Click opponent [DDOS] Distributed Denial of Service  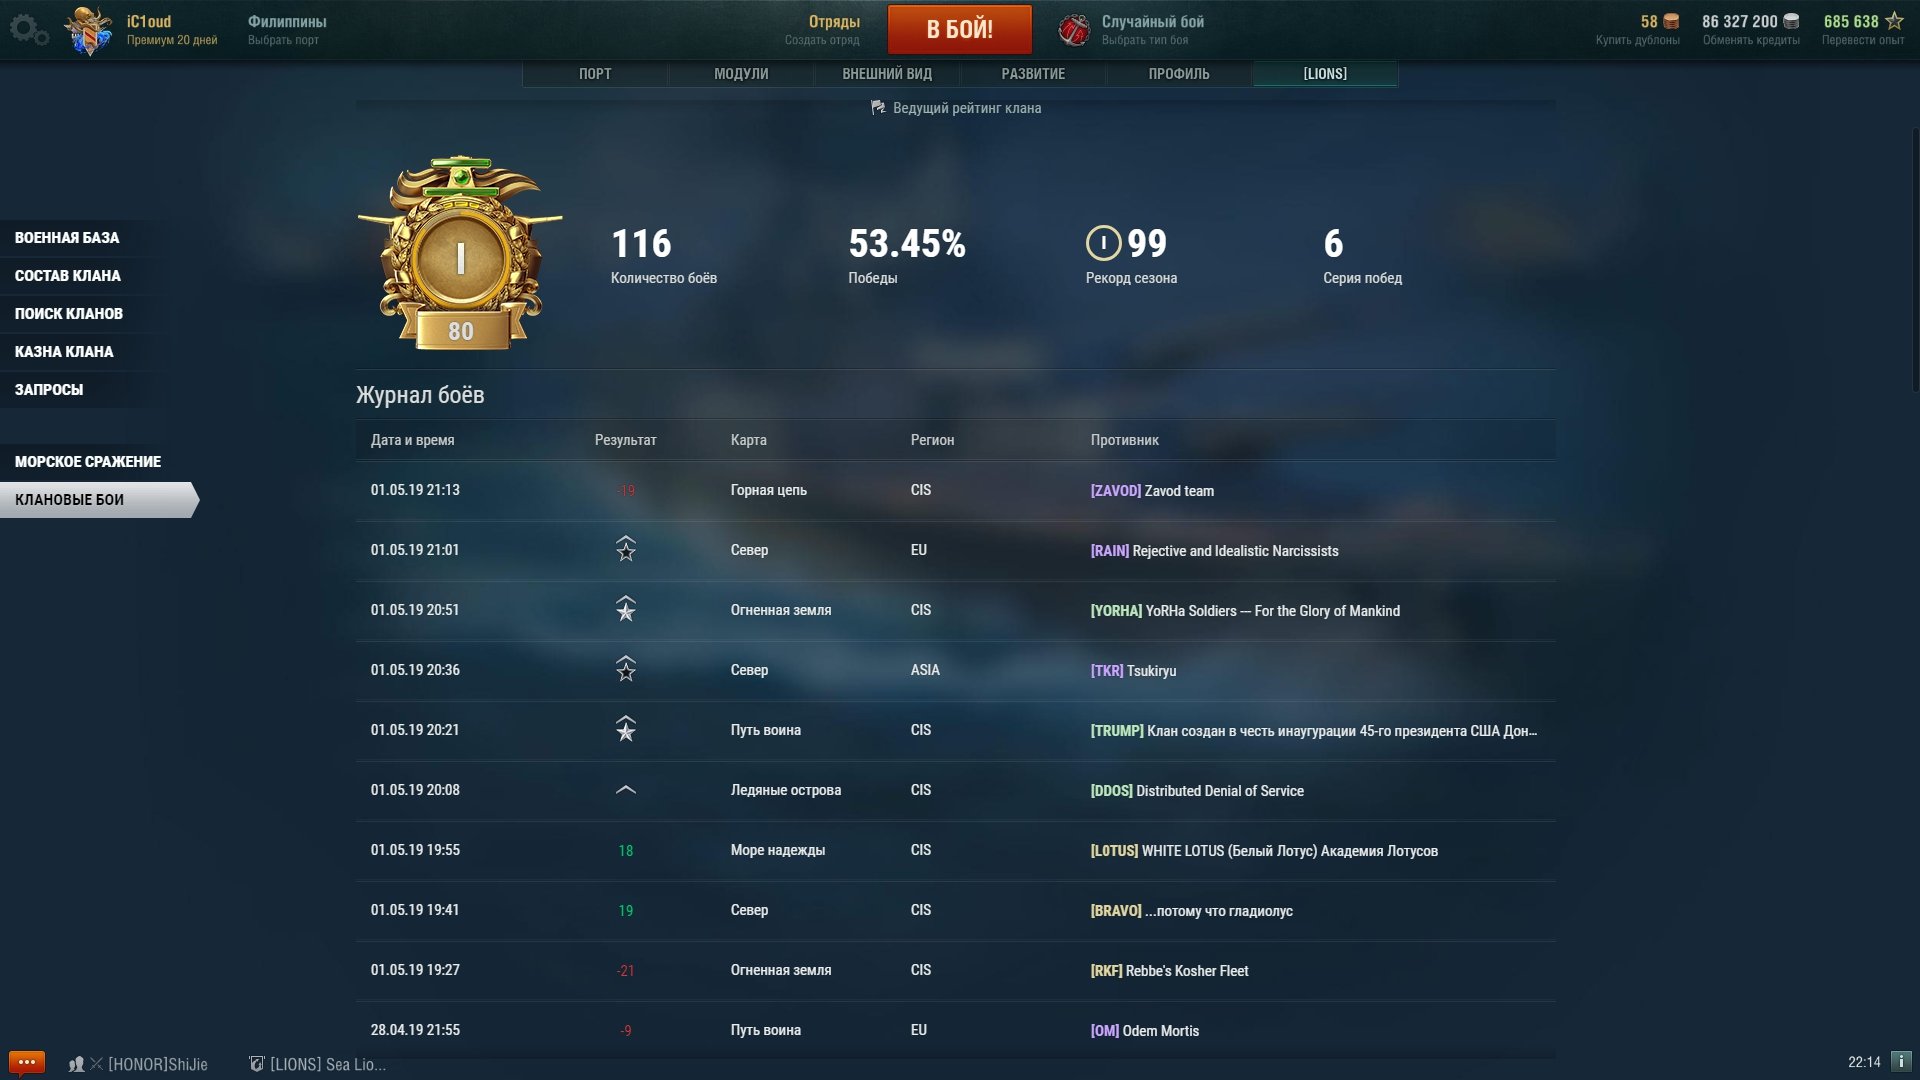[x=1197, y=791]
